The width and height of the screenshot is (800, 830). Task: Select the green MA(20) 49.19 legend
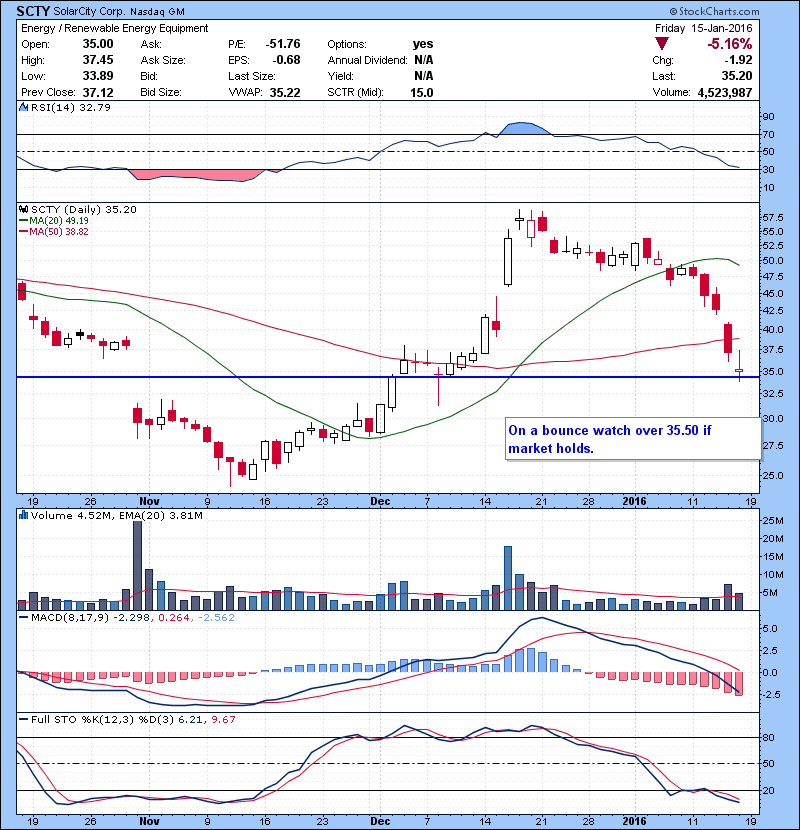coord(53,221)
